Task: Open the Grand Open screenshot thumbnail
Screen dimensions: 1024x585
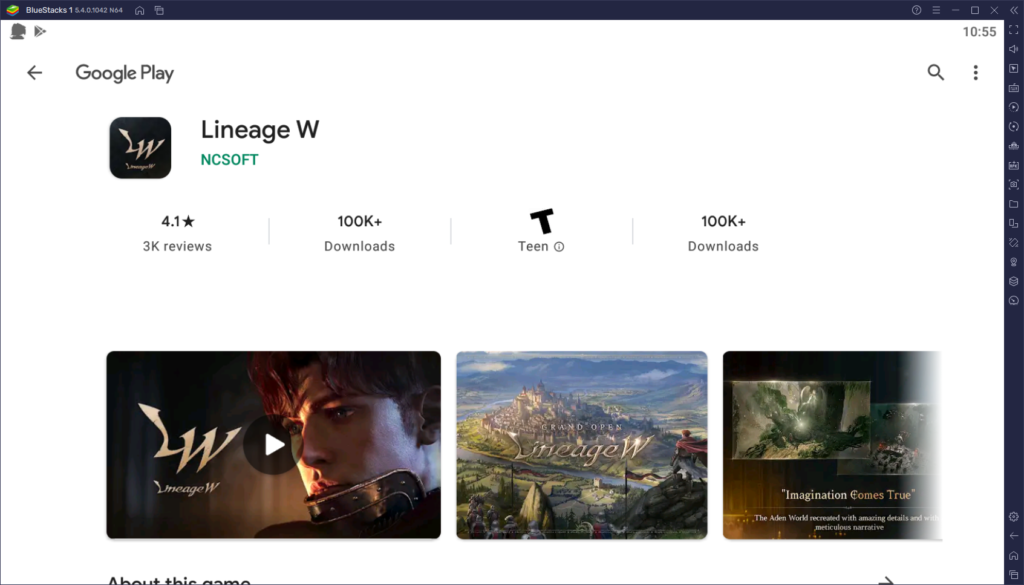Action: [581, 445]
